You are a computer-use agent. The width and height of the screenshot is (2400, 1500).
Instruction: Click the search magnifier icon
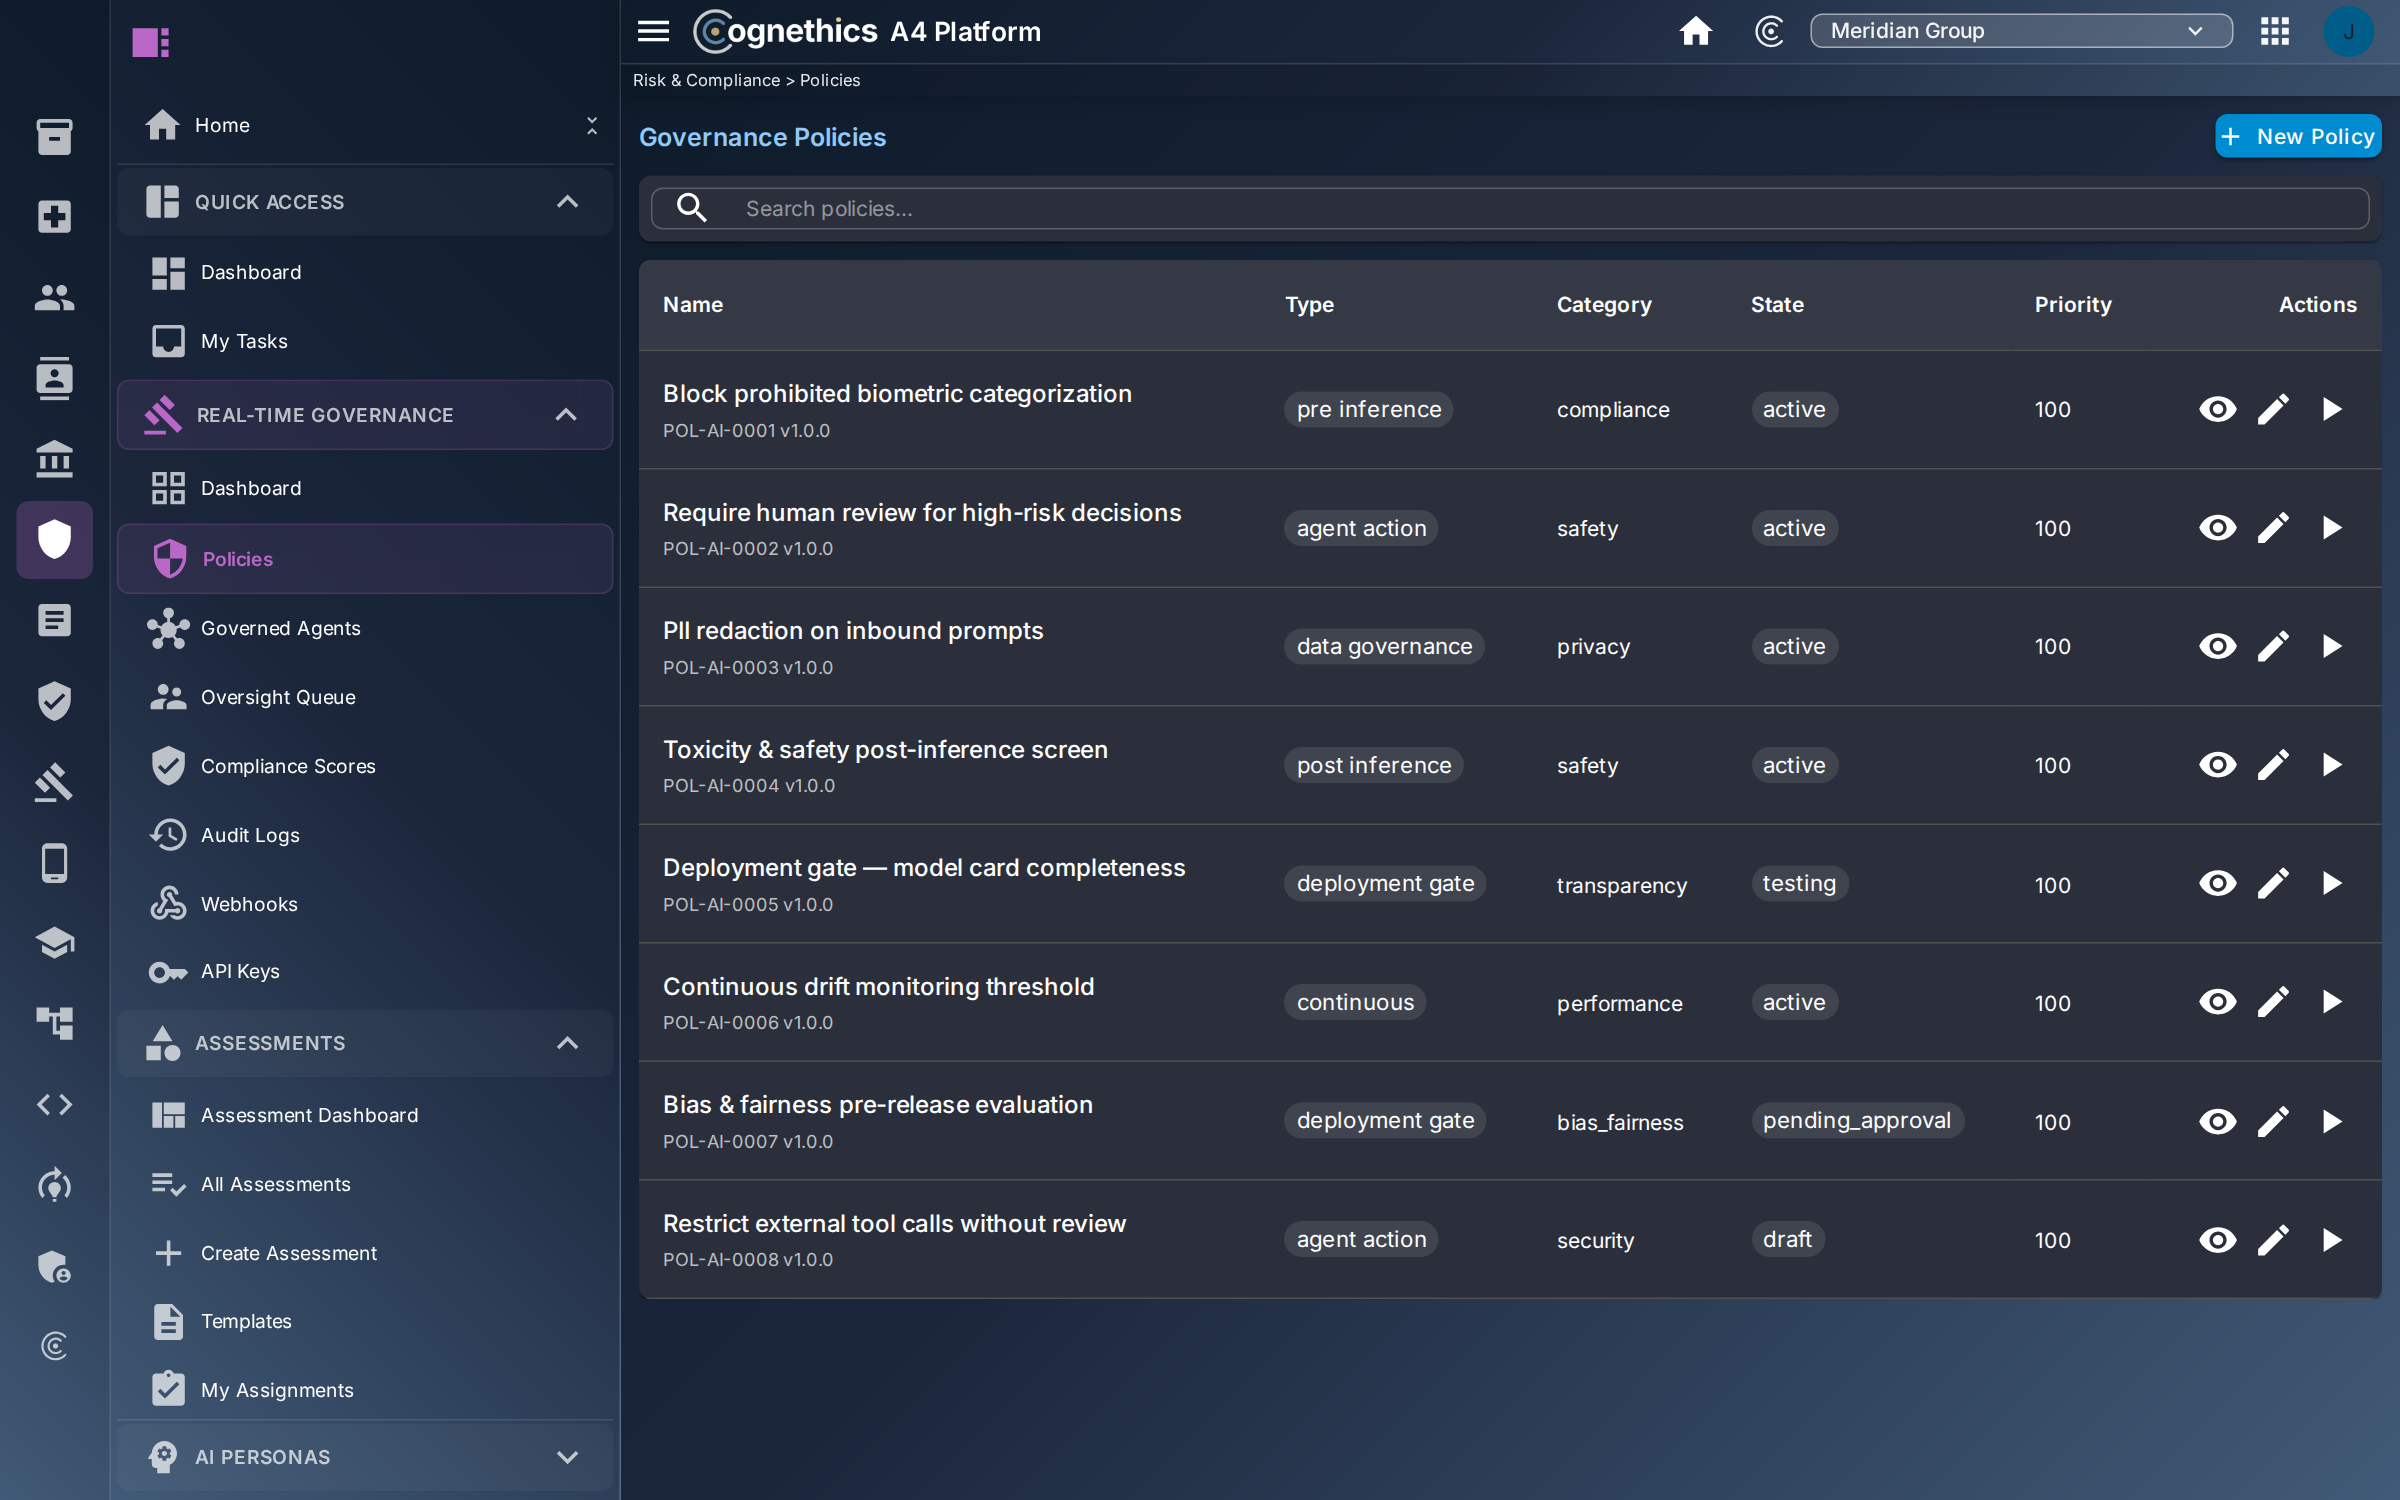692,208
